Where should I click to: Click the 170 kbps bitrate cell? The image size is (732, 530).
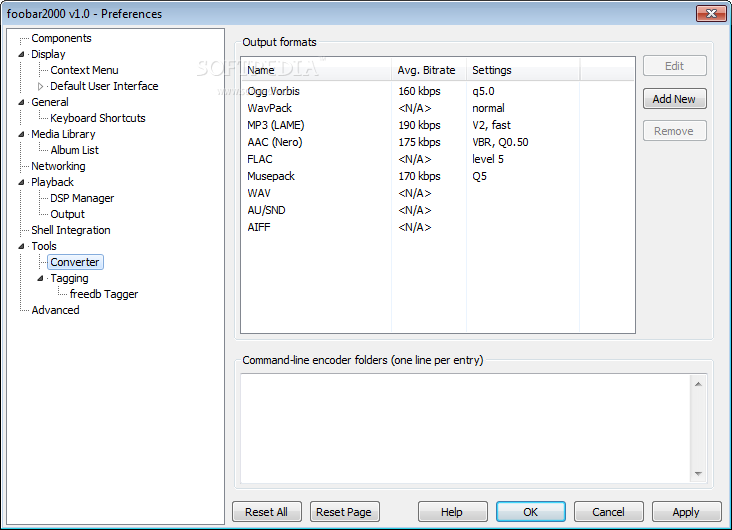(419, 176)
